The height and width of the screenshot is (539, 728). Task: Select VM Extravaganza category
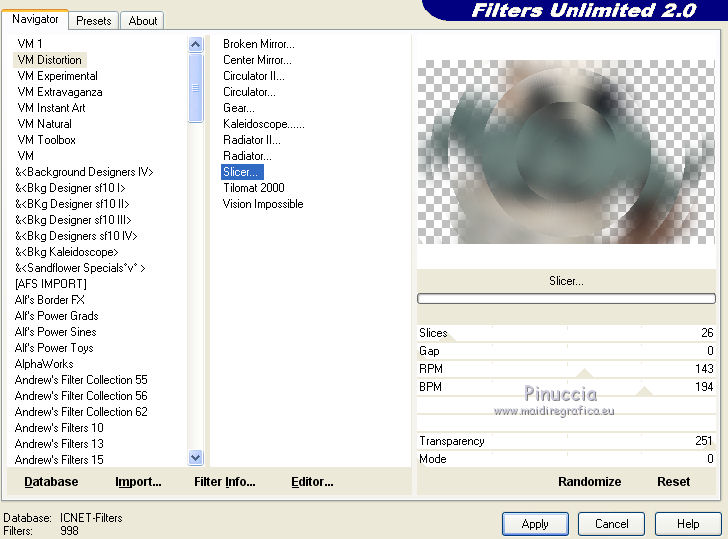tap(60, 92)
